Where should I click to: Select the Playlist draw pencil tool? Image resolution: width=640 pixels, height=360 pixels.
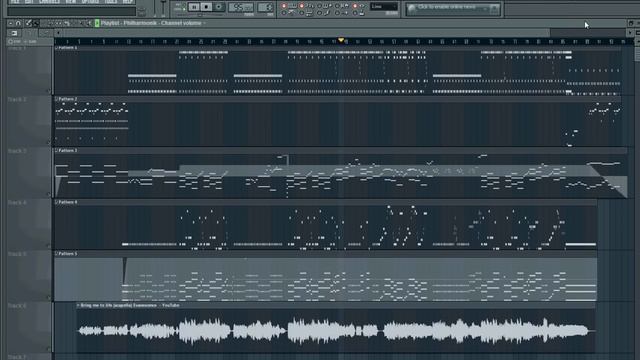point(29,23)
